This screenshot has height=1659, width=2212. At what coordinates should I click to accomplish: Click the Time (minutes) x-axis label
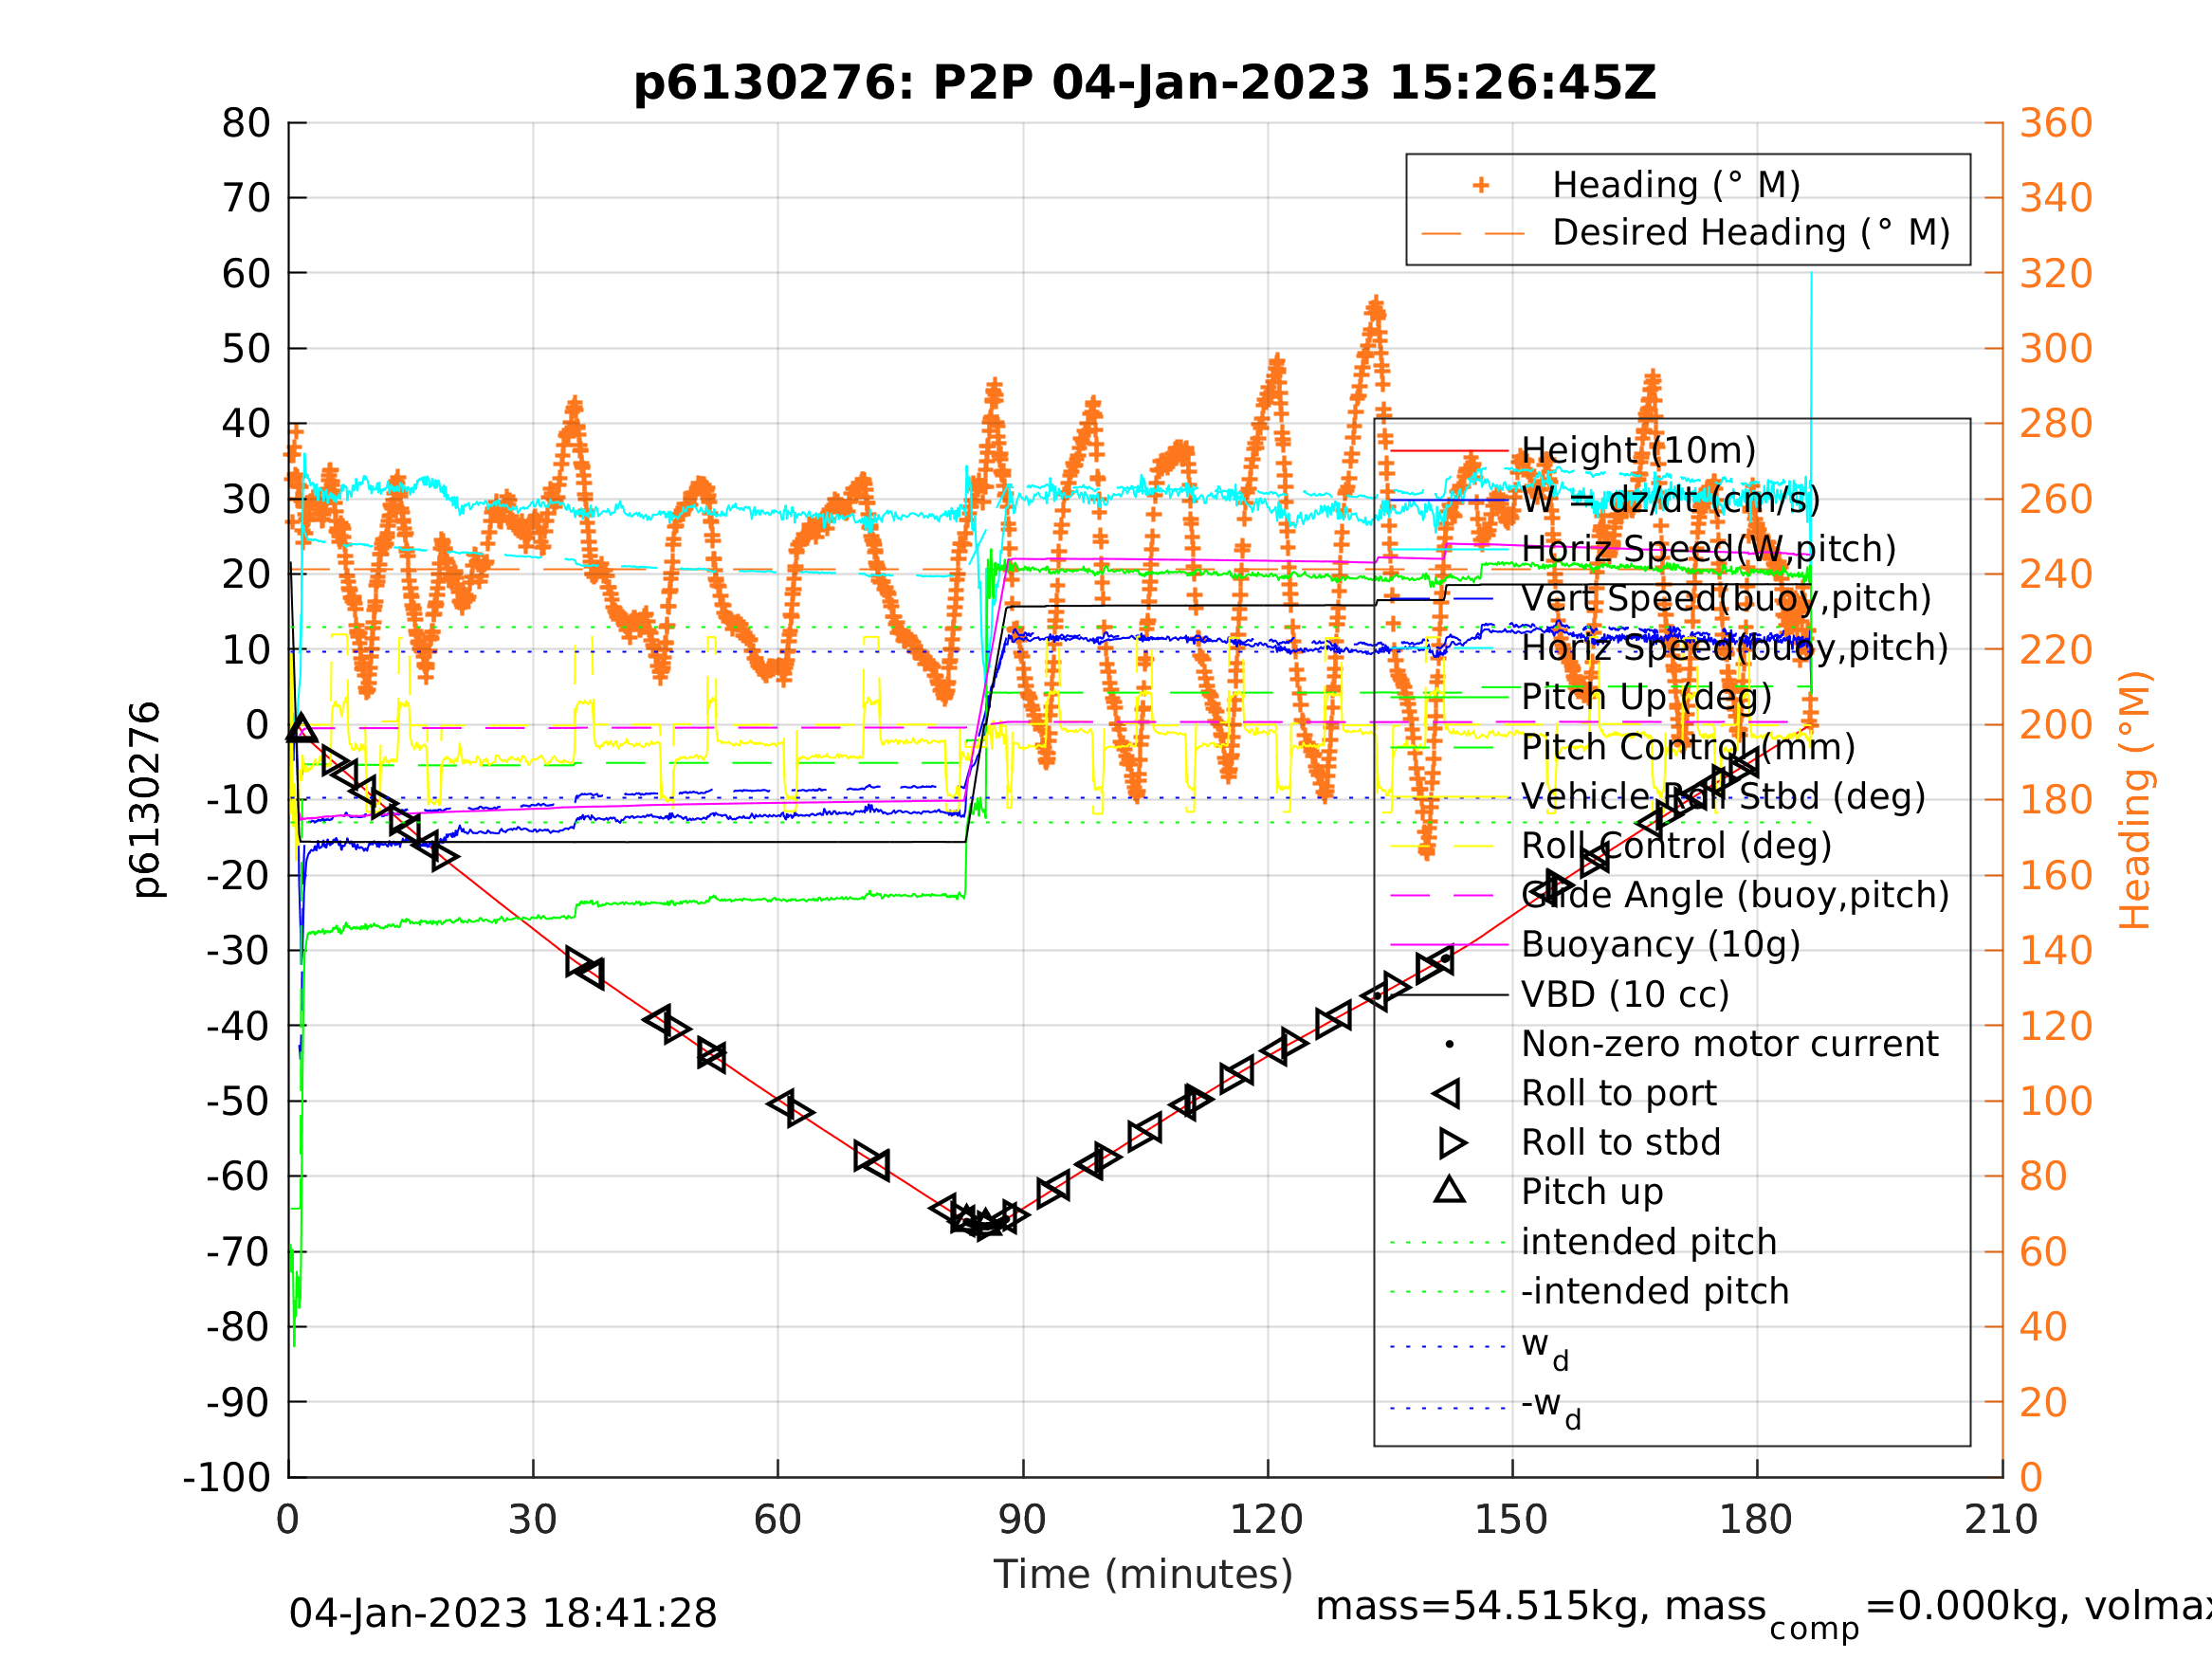click(x=1143, y=1575)
